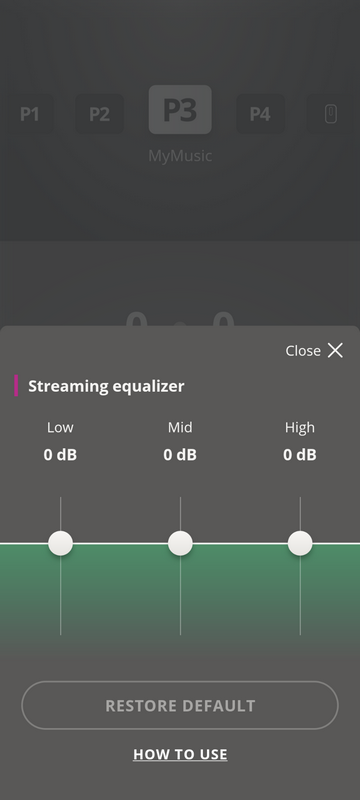Tap the High band 0 dB value
Image resolution: width=360 pixels, height=800 pixels.
300,455
